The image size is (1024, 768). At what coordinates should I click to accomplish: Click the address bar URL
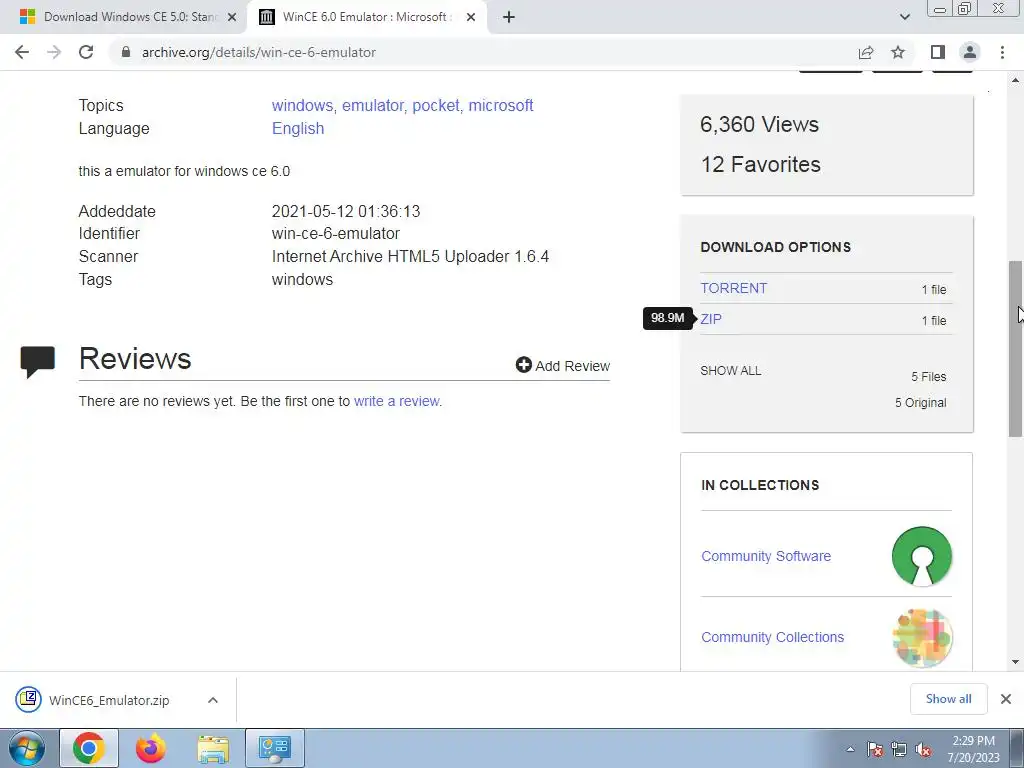click(259, 52)
